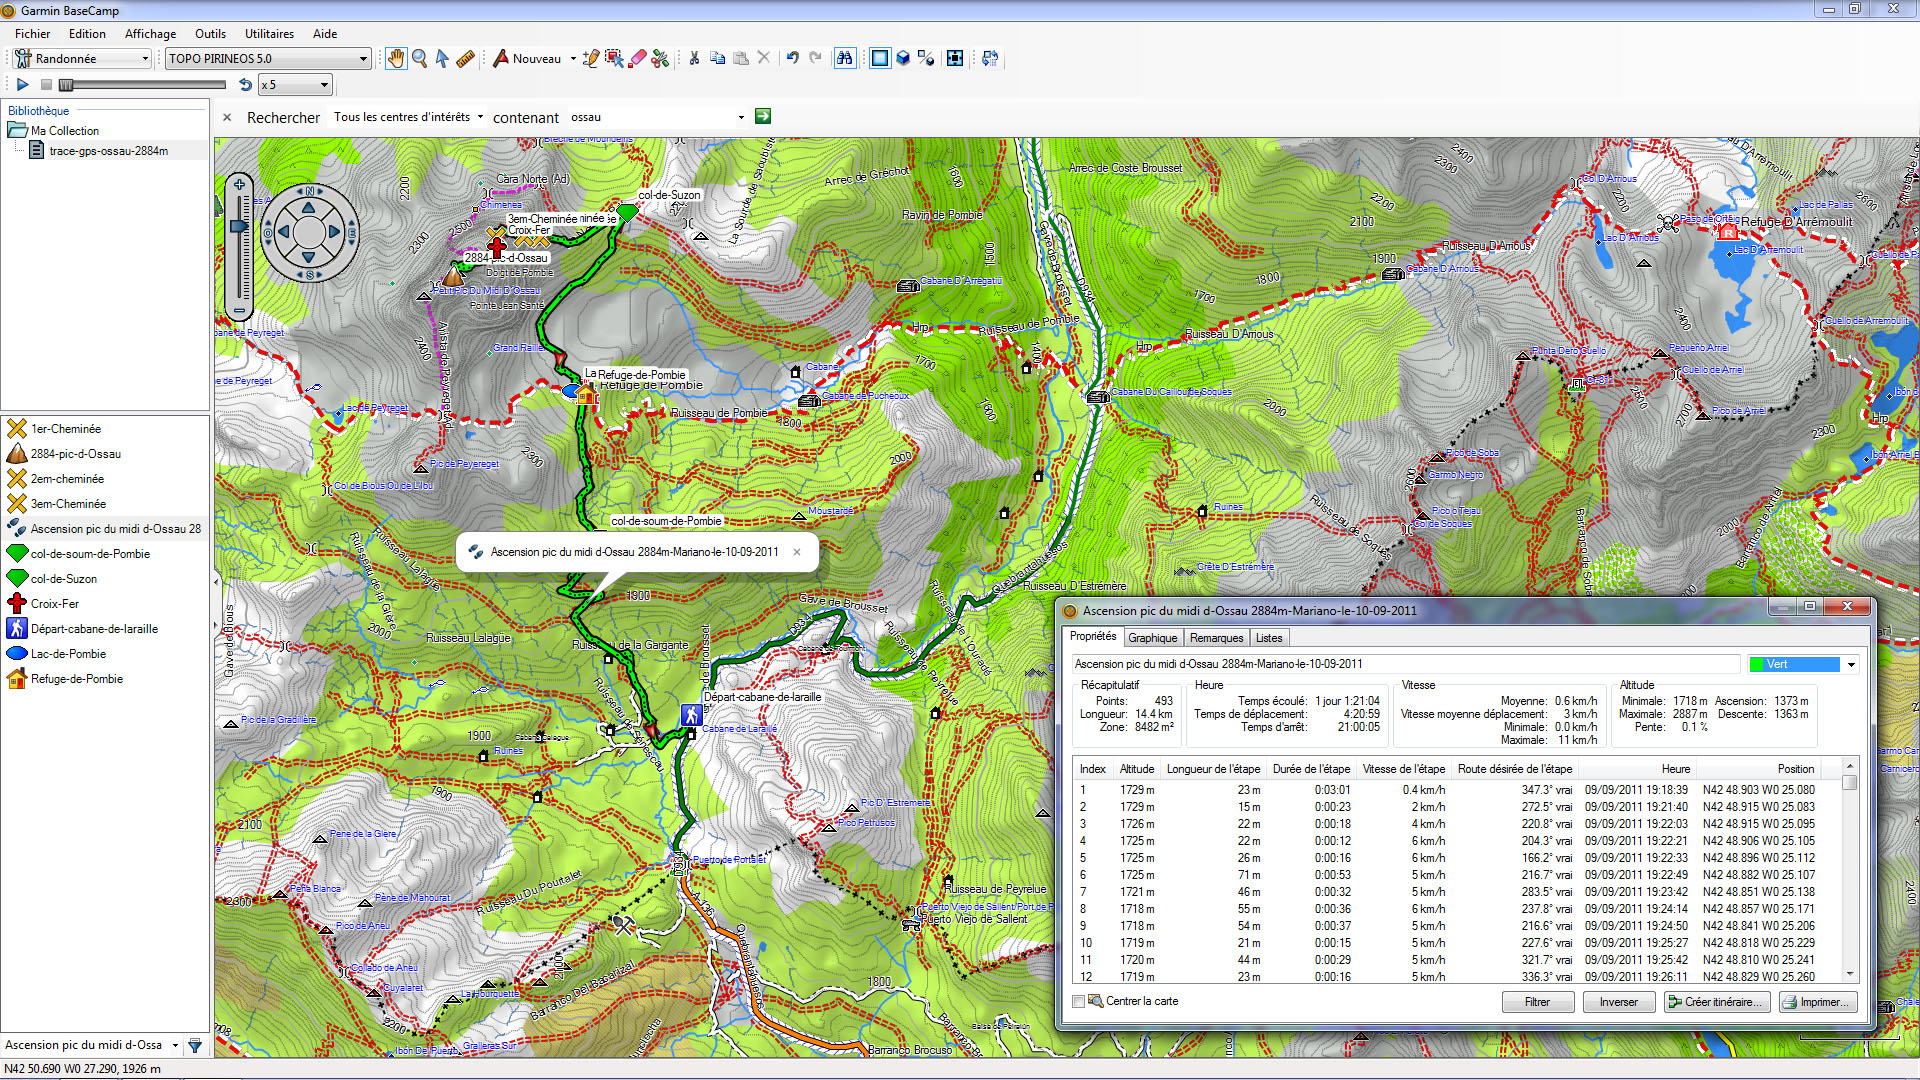Undo the last action
This screenshot has width=1920, height=1080.
point(792,58)
